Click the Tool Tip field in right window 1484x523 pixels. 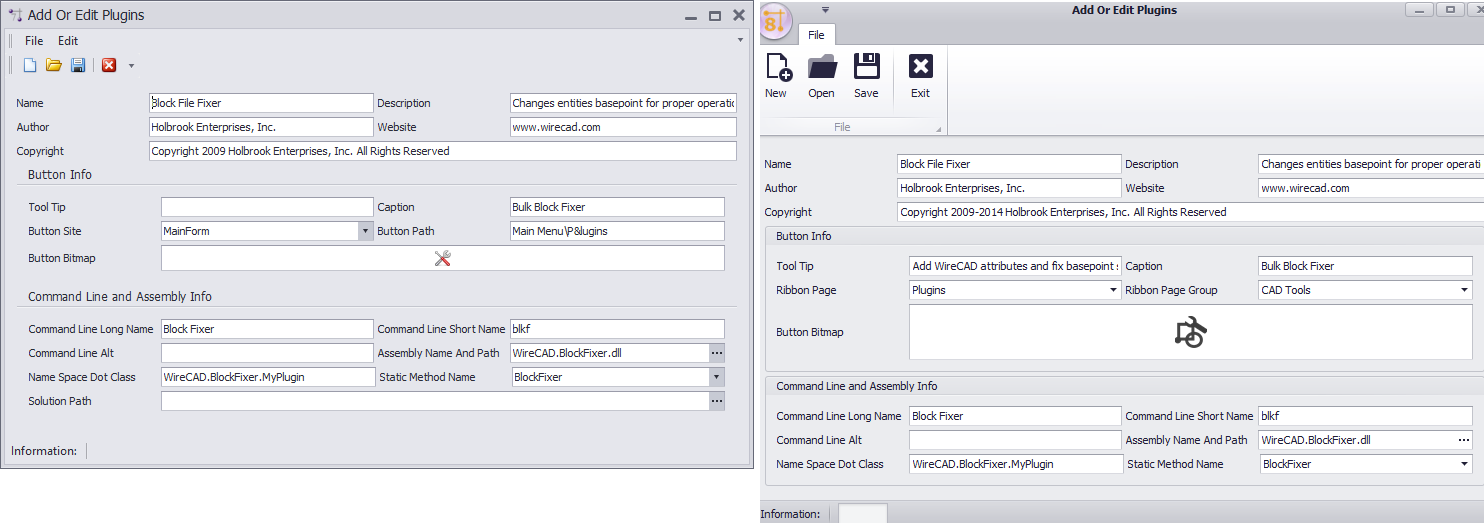coord(1015,266)
